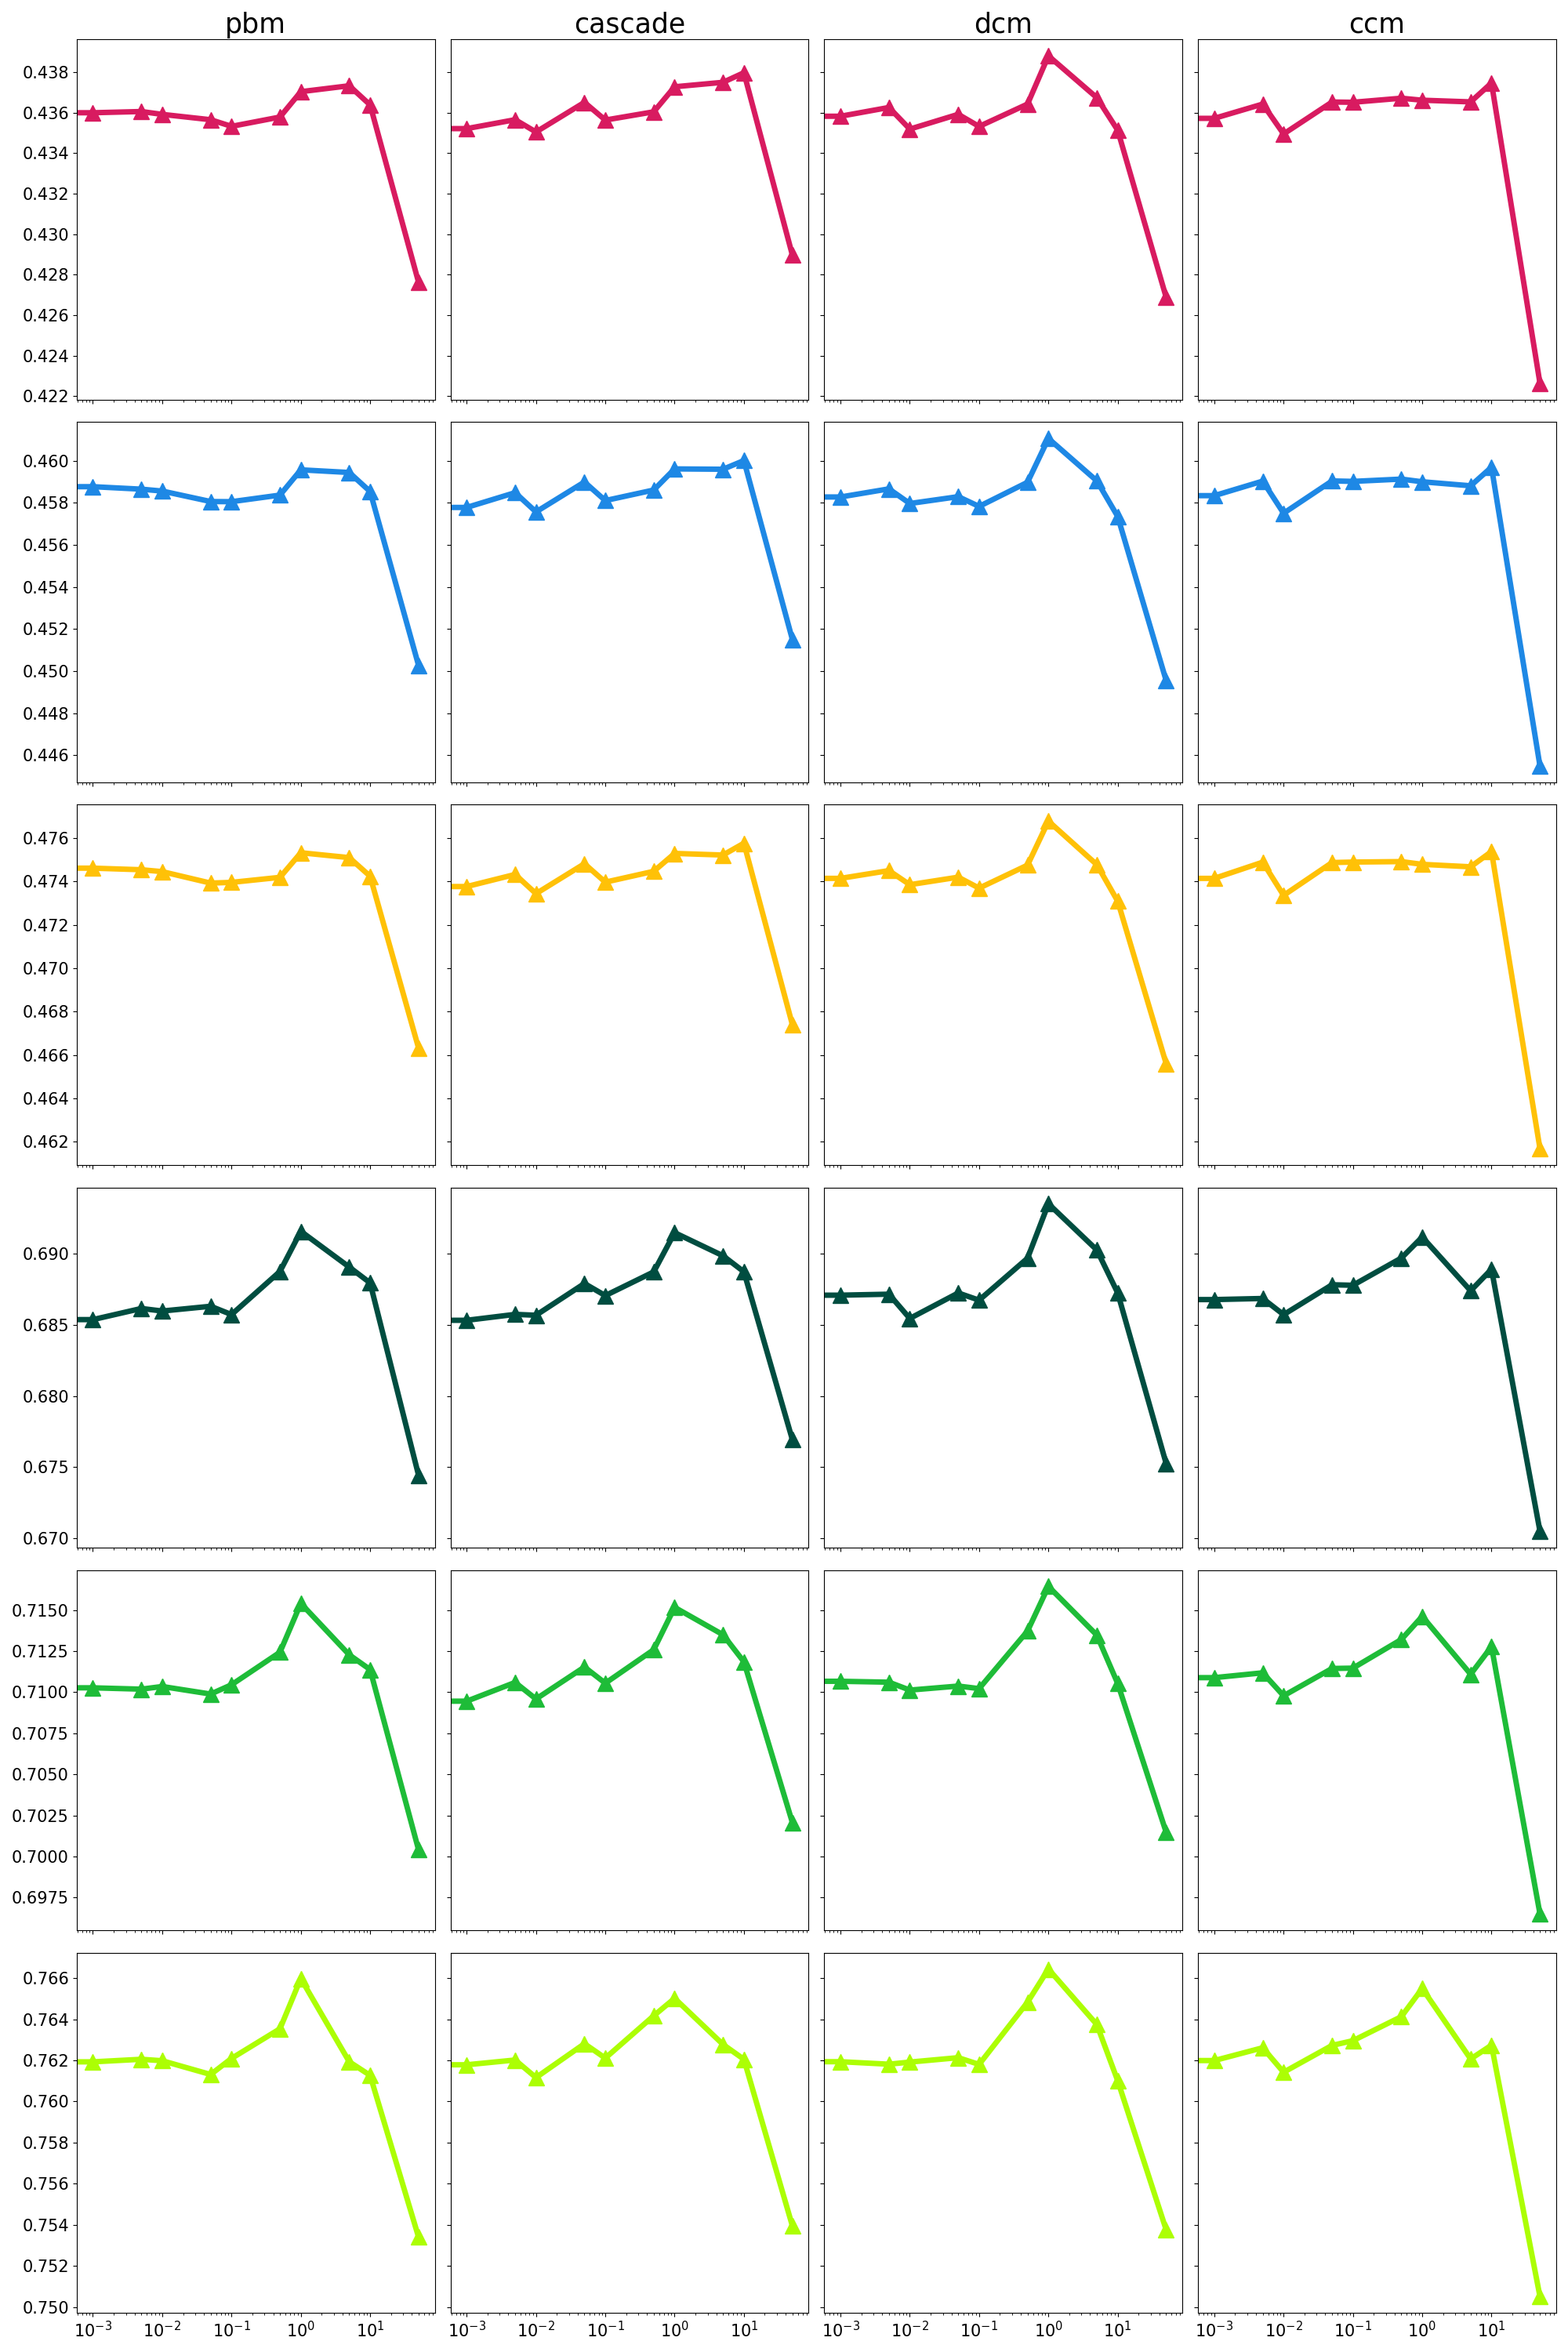Click the 0.438 y-axis tick label
The image size is (1568, 2352).
point(46,72)
